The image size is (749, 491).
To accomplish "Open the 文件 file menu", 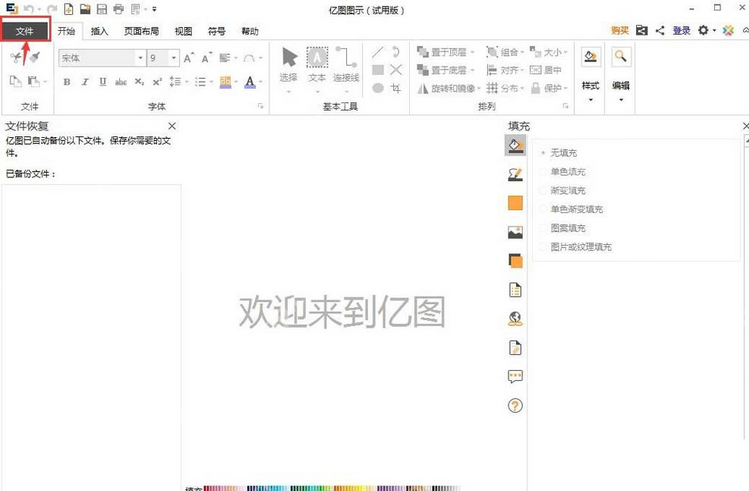I will pyautogui.click(x=25, y=32).
